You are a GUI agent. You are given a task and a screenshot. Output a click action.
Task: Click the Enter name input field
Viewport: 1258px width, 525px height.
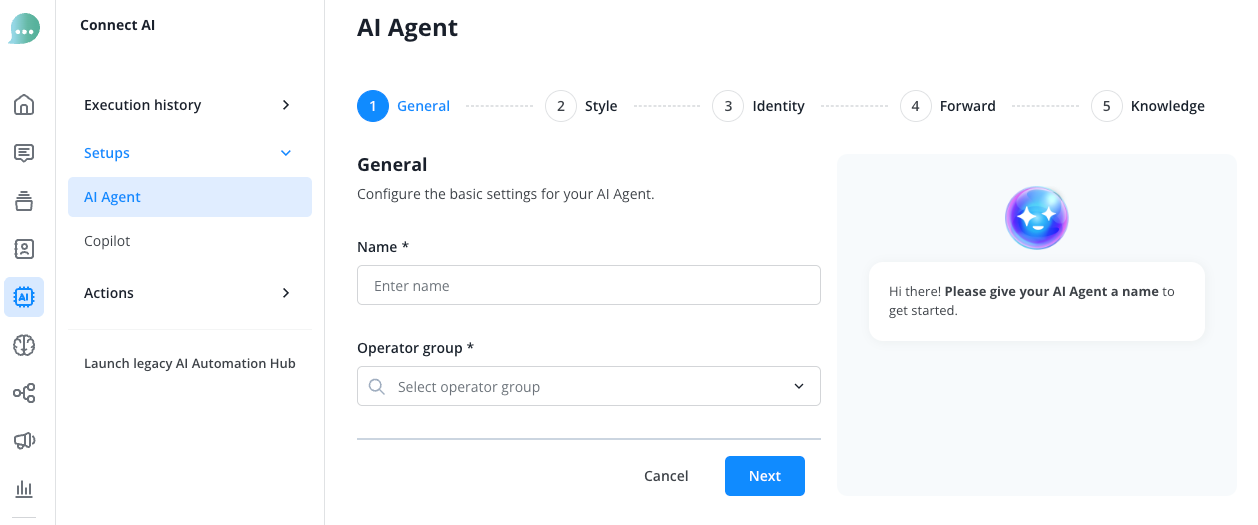click(x=588, y=286)
